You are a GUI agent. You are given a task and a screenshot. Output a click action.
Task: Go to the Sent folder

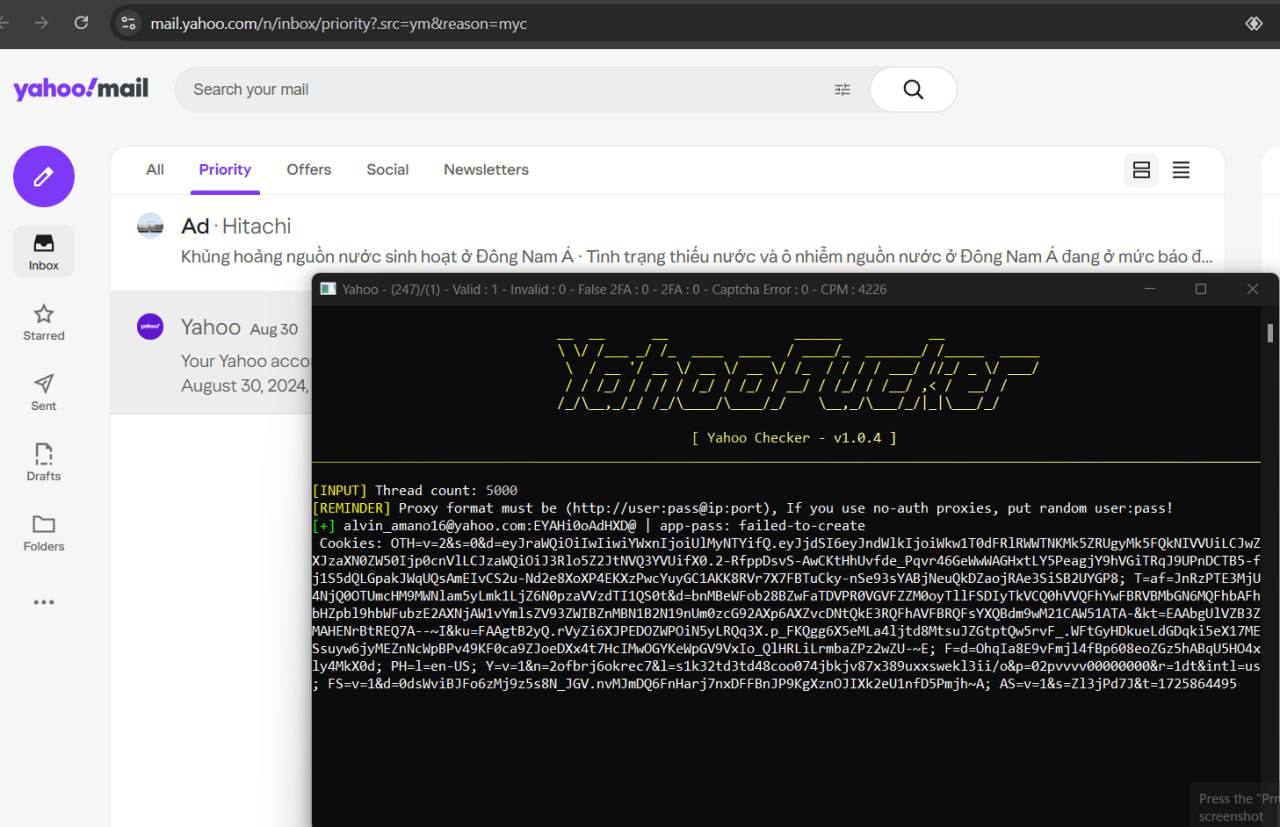point(43,392)
